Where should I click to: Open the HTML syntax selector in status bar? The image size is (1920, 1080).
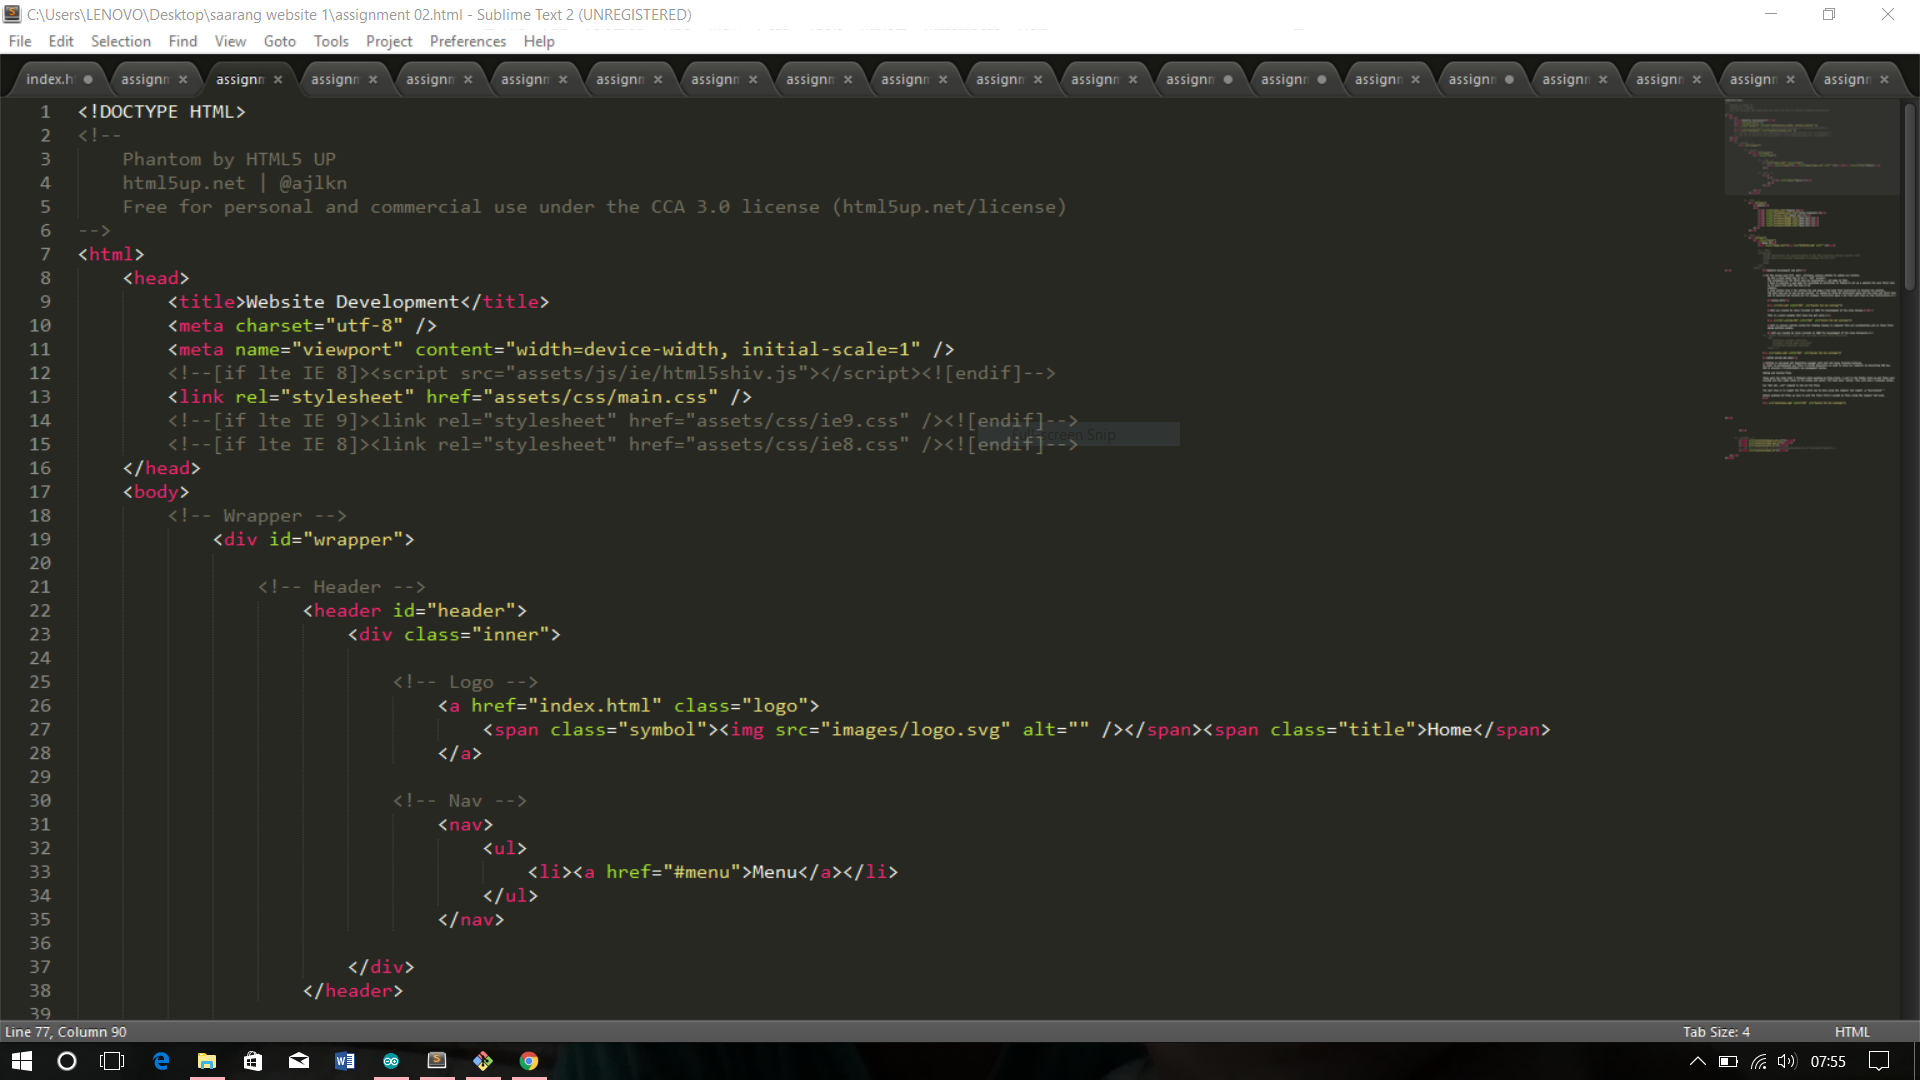pos(1852,1031)
